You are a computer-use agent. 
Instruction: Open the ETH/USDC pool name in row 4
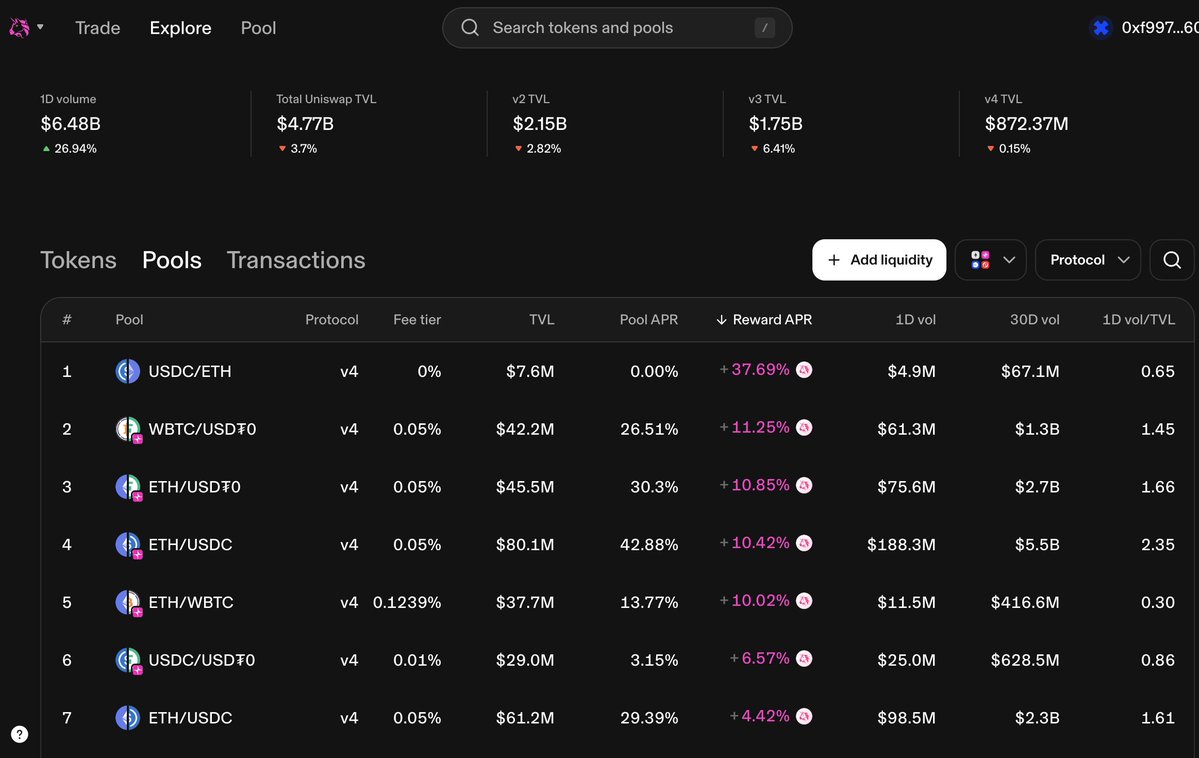(190, 545)
